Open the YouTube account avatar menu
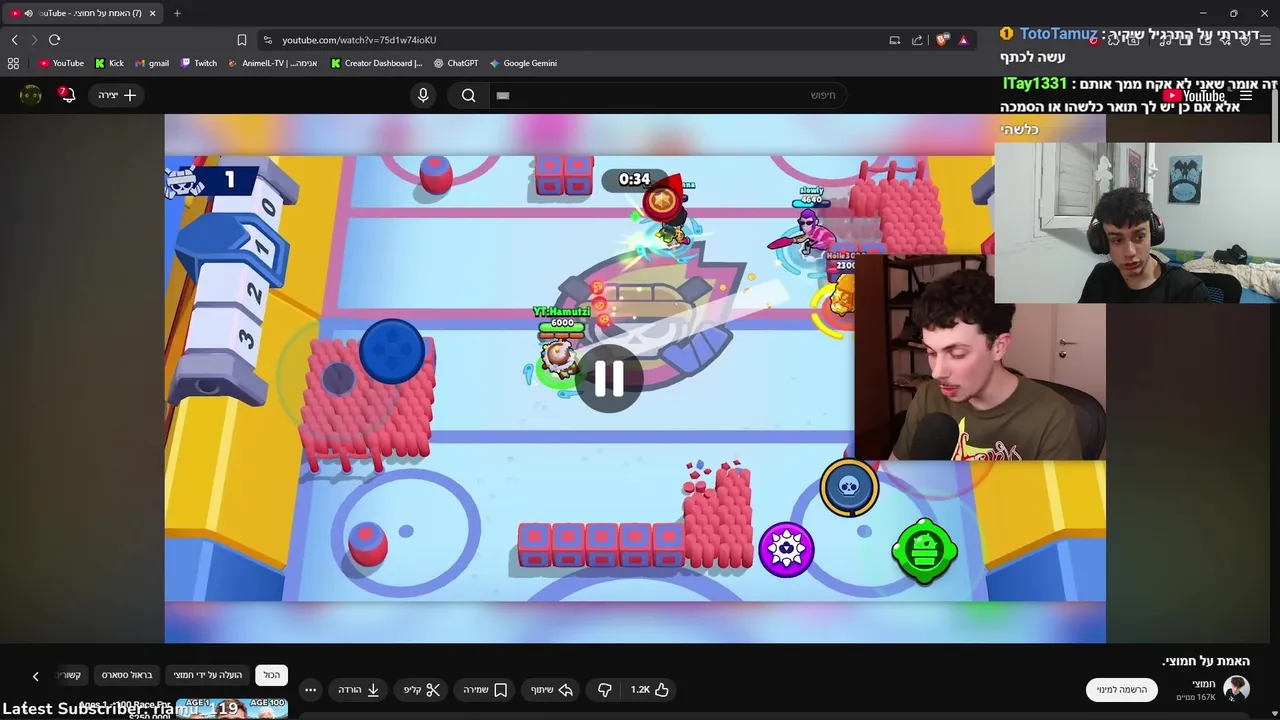Viewport: 1280px width, 720px height. tap(31, 95)
